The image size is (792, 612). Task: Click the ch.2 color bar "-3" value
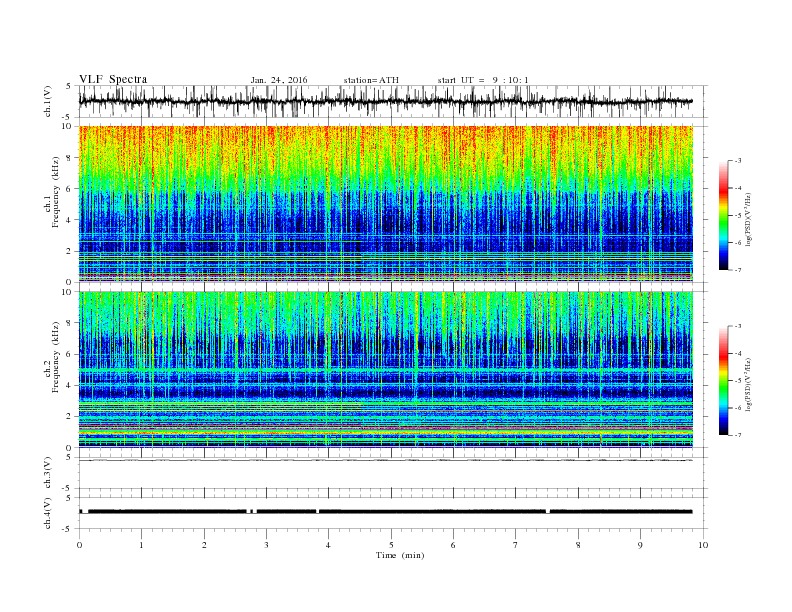(x=737, y=326)
